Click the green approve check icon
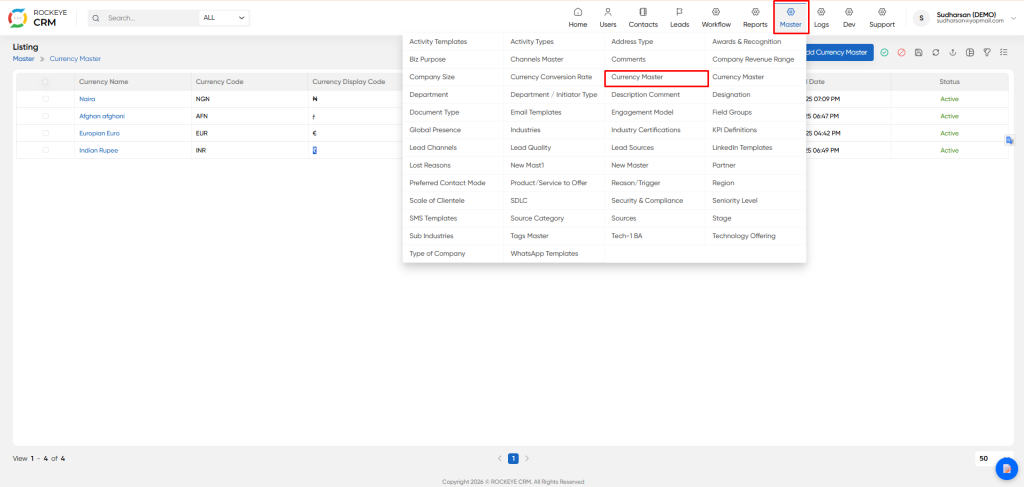Viewport: 1024px width, 487px height. pyautogui.click(x=884, y=52)
